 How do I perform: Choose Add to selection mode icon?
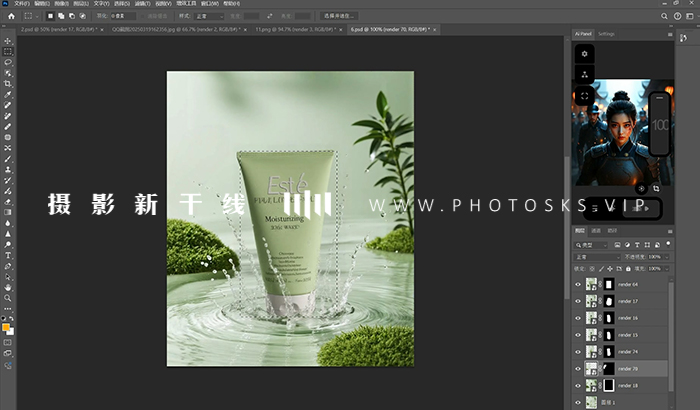click(61, 16)
